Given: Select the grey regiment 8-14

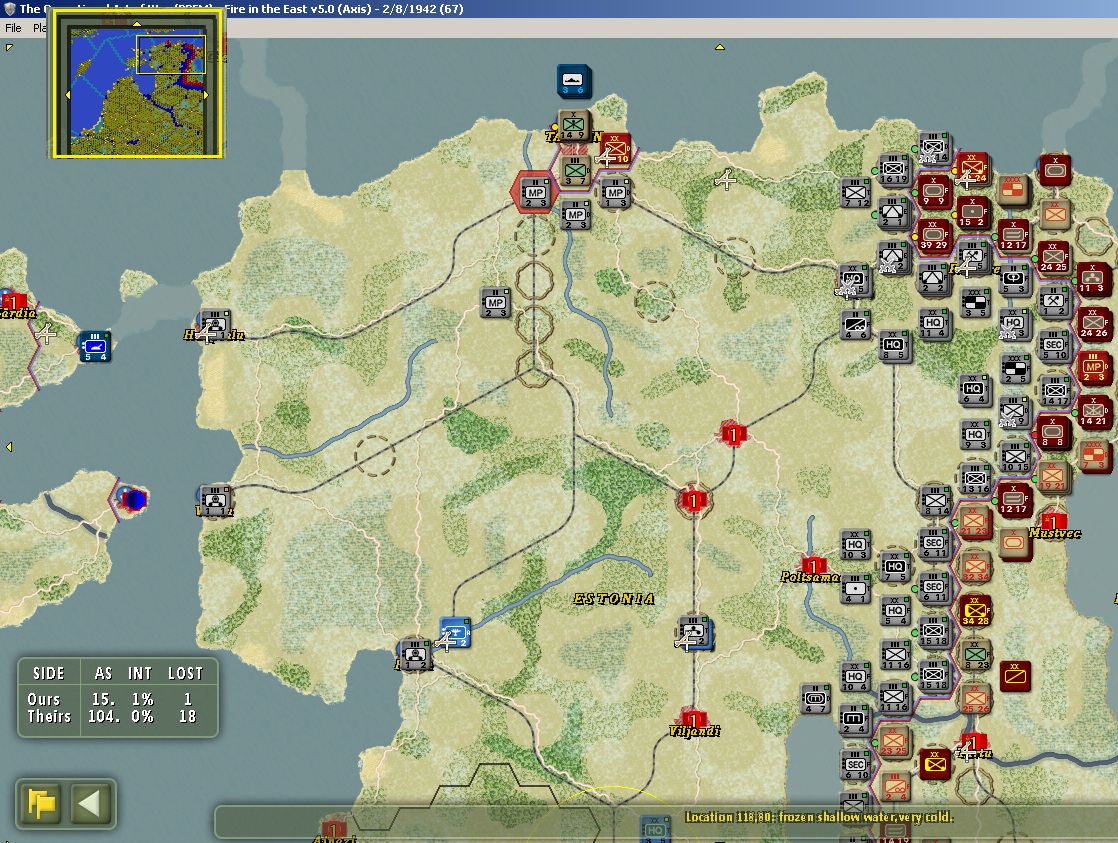Looking at the screenshot, I should click(935, 501).
